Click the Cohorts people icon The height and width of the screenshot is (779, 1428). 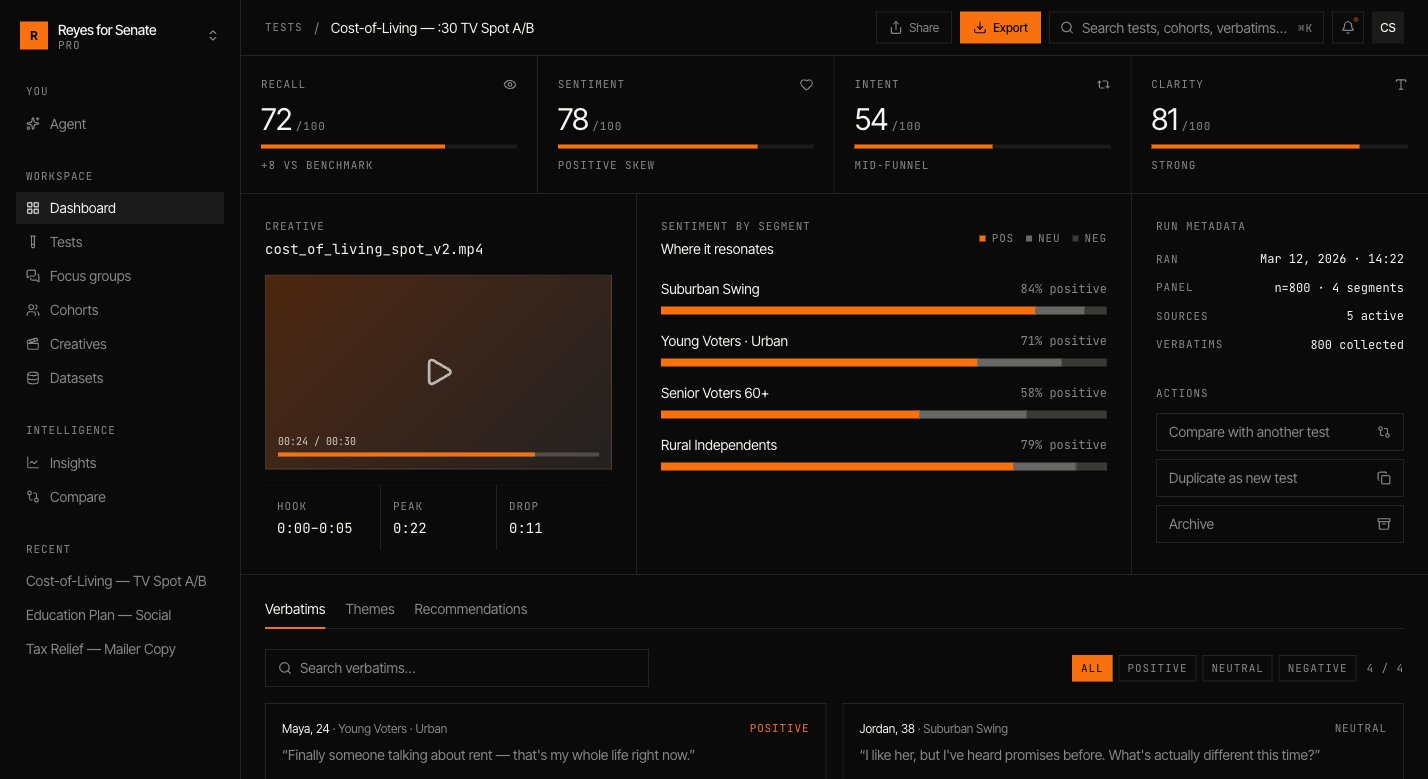33,310
